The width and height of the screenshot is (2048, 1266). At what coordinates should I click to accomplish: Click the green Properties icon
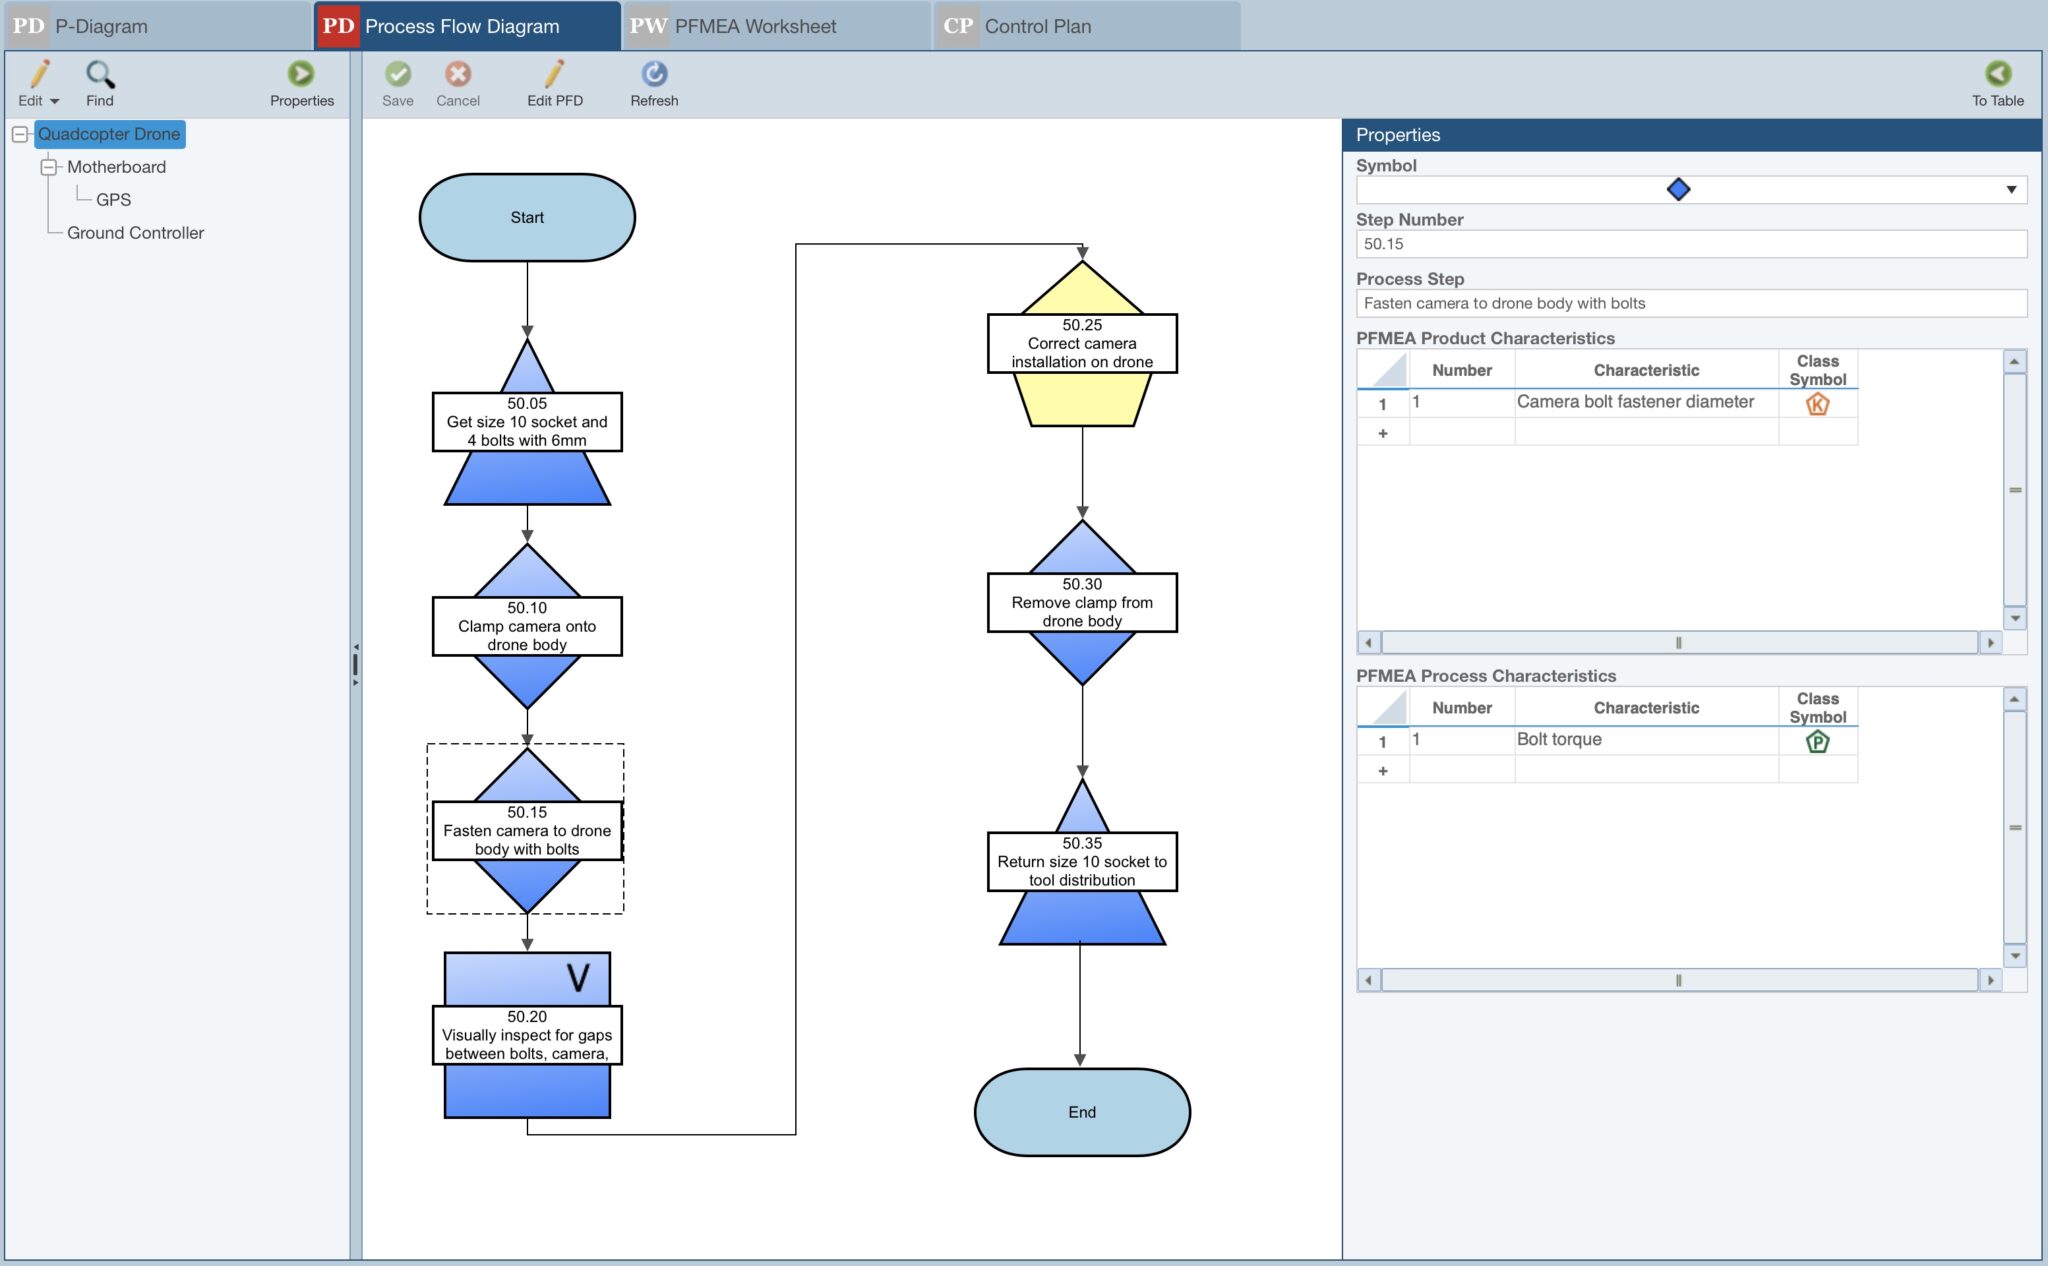(301, 73)
